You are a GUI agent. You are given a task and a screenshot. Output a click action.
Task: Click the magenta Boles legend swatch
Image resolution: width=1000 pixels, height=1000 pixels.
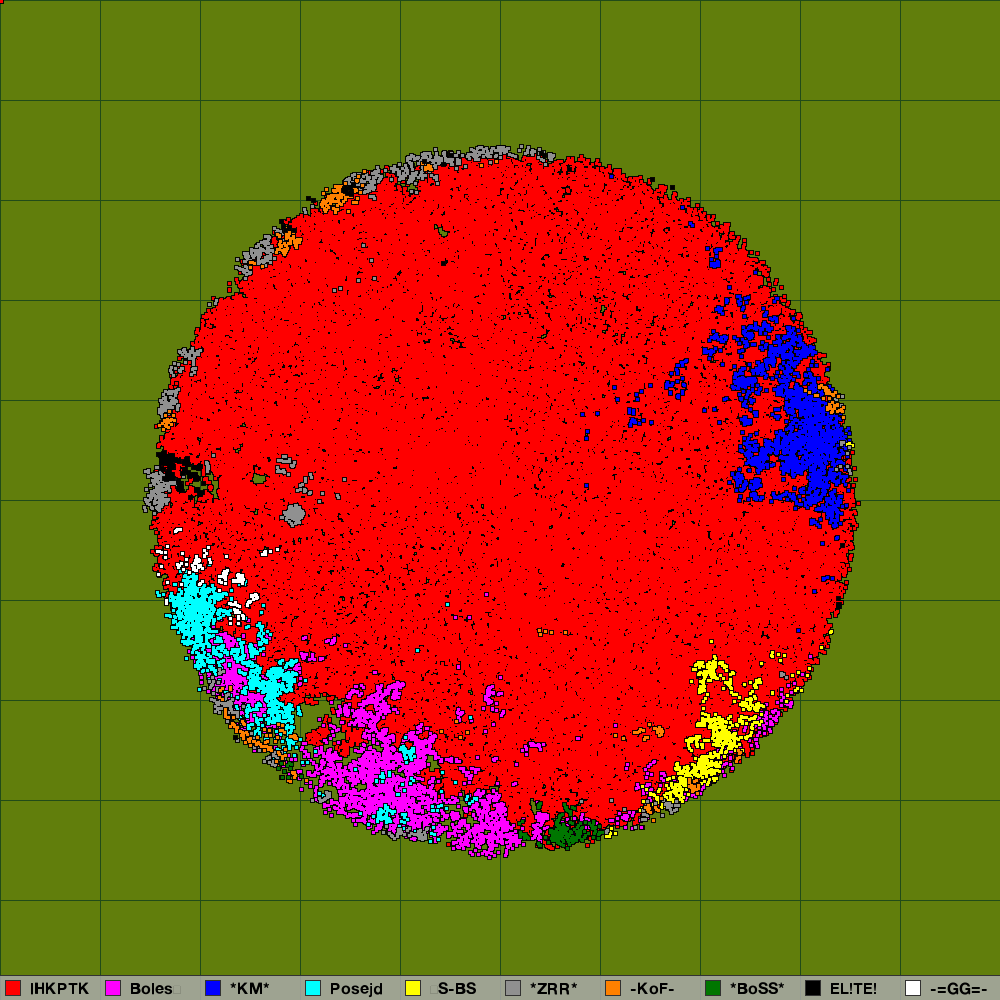click(113, 988)
